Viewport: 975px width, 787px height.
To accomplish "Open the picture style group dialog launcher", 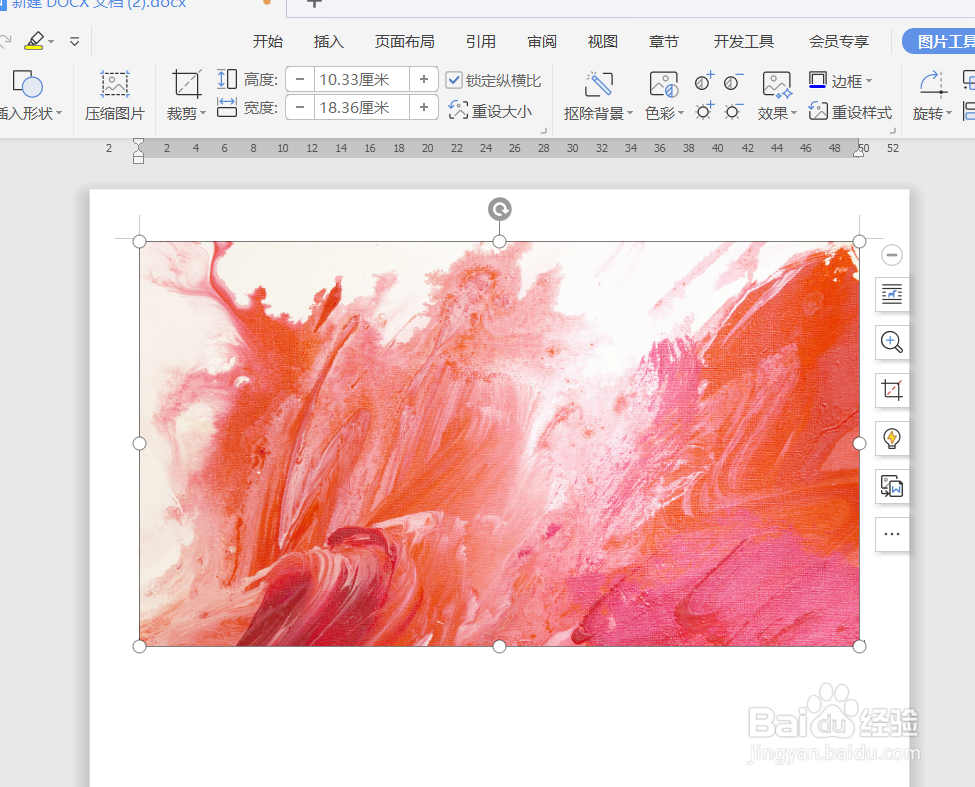I will click(x=893, y=131).
